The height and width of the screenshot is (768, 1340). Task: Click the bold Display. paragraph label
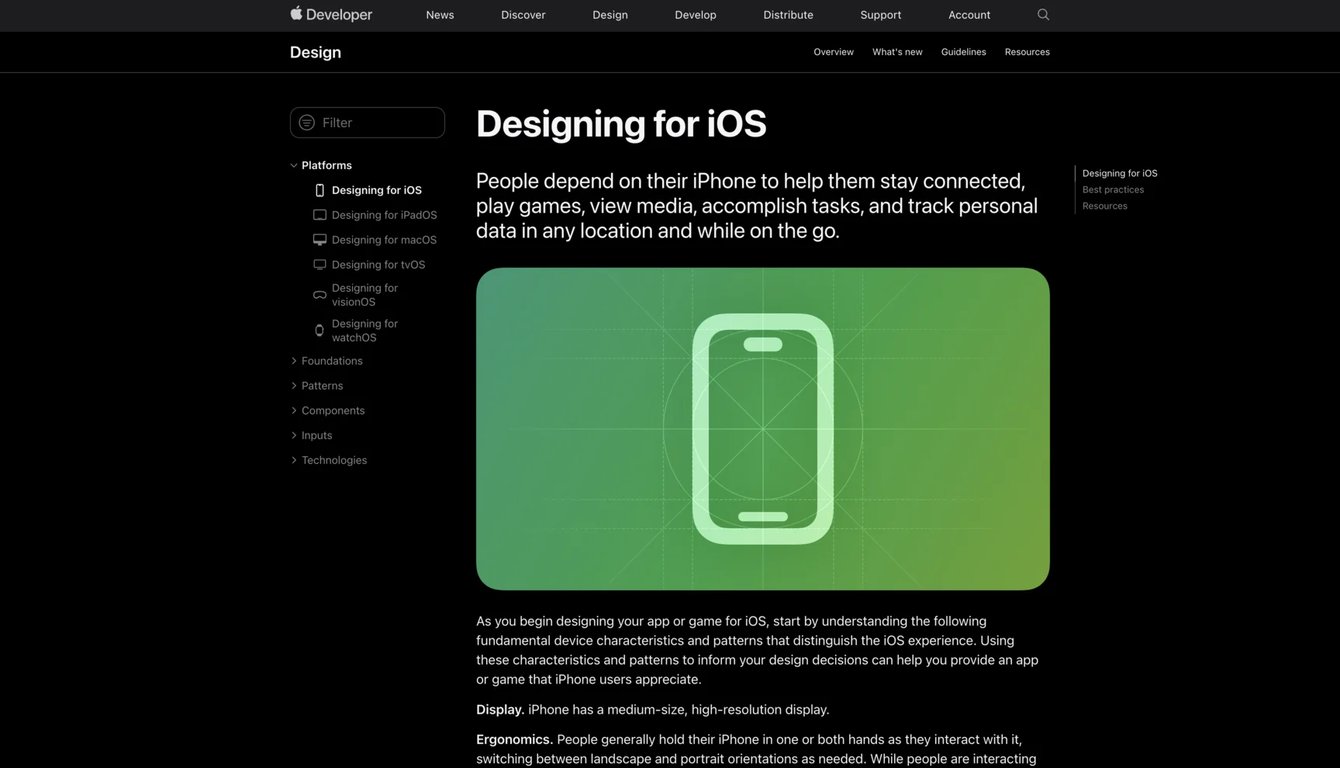(x=500, y=710)
